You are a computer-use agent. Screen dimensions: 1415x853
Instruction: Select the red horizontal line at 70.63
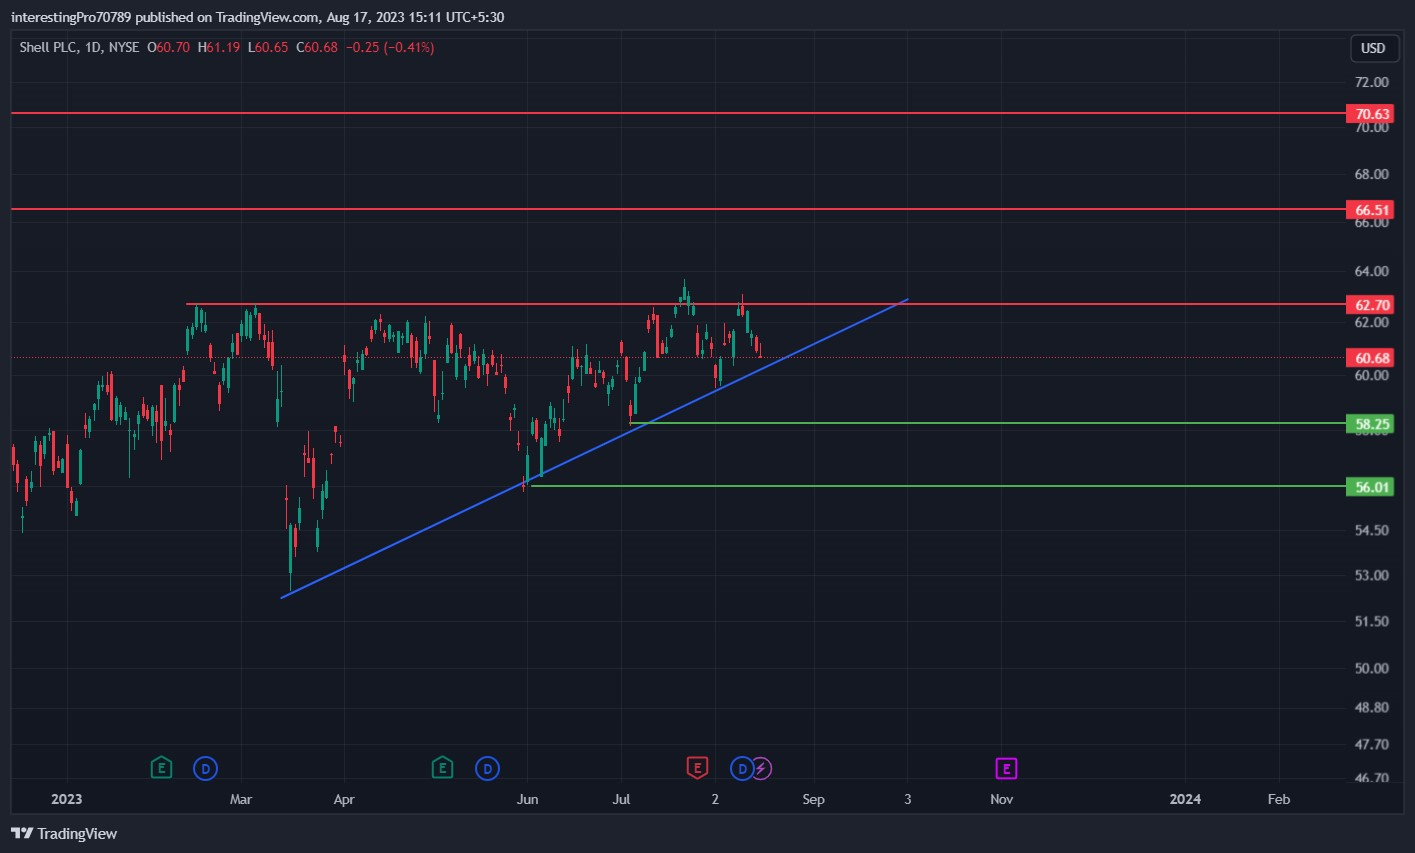click(x=678, y=113)
